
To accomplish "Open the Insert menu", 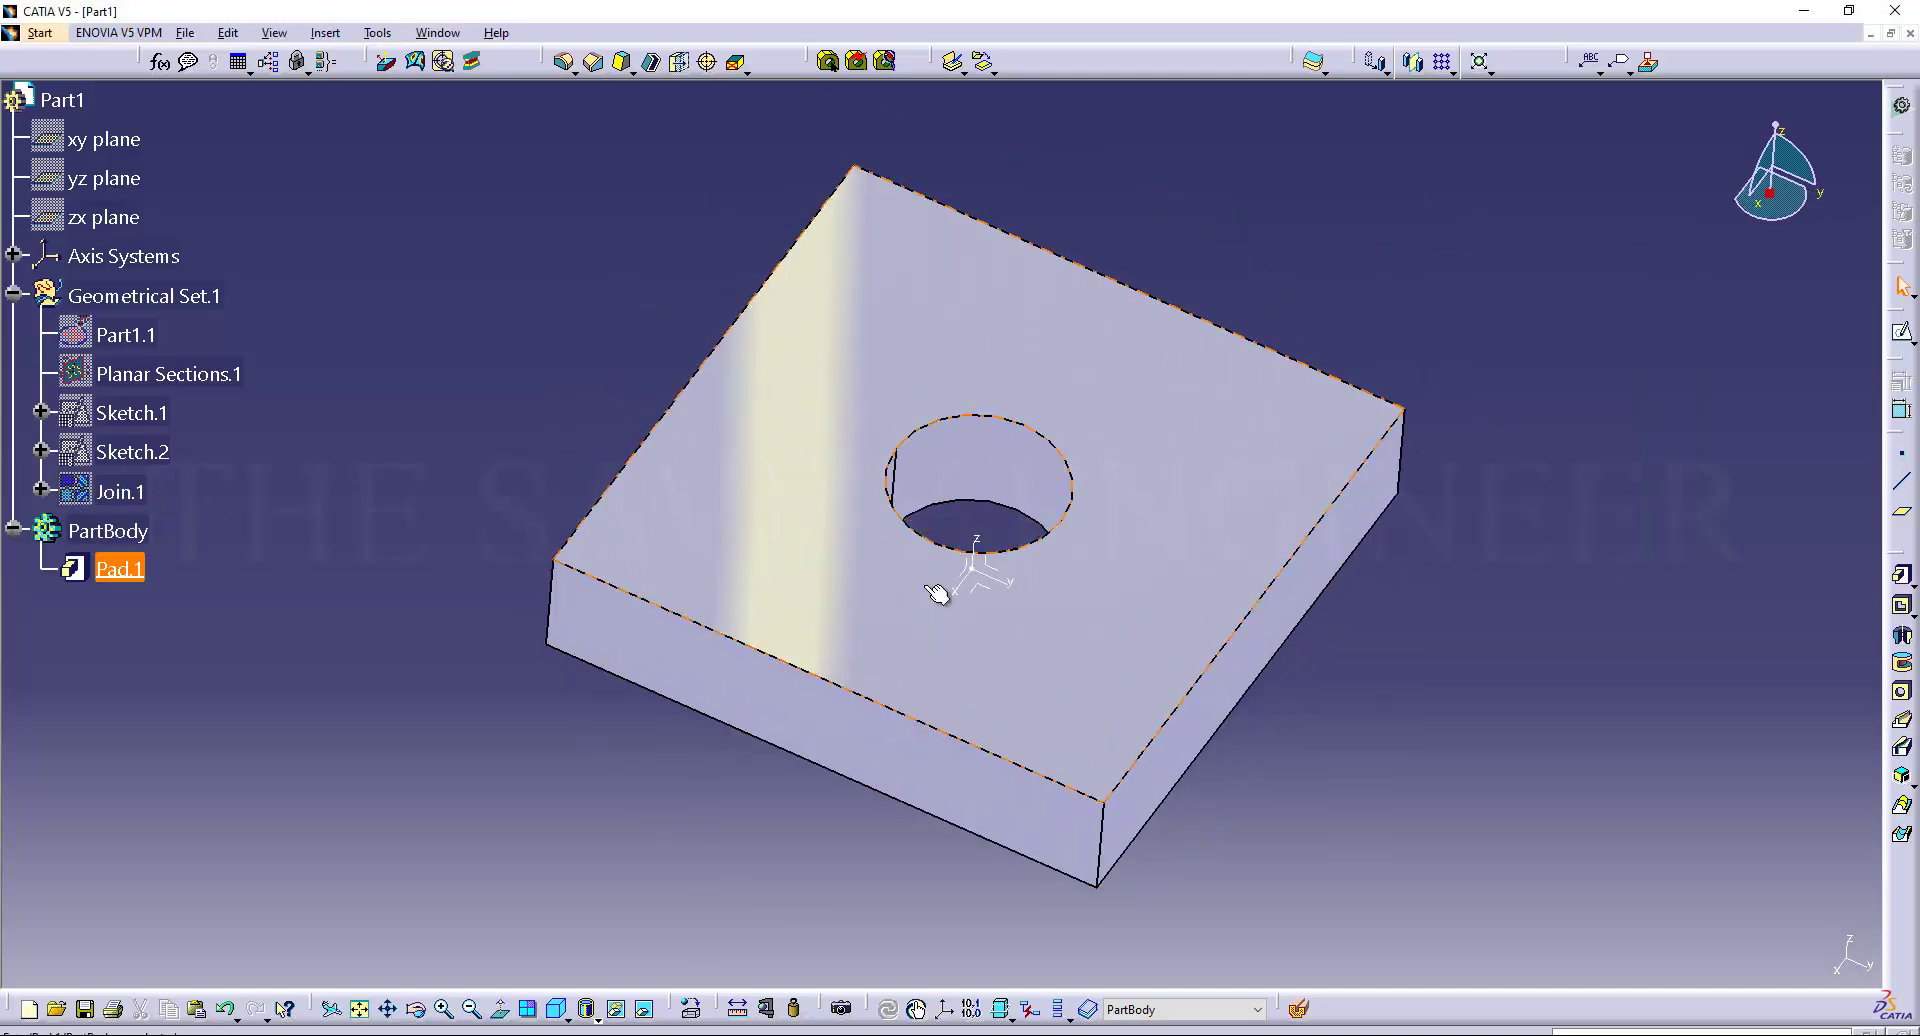I will click(325, 33).
